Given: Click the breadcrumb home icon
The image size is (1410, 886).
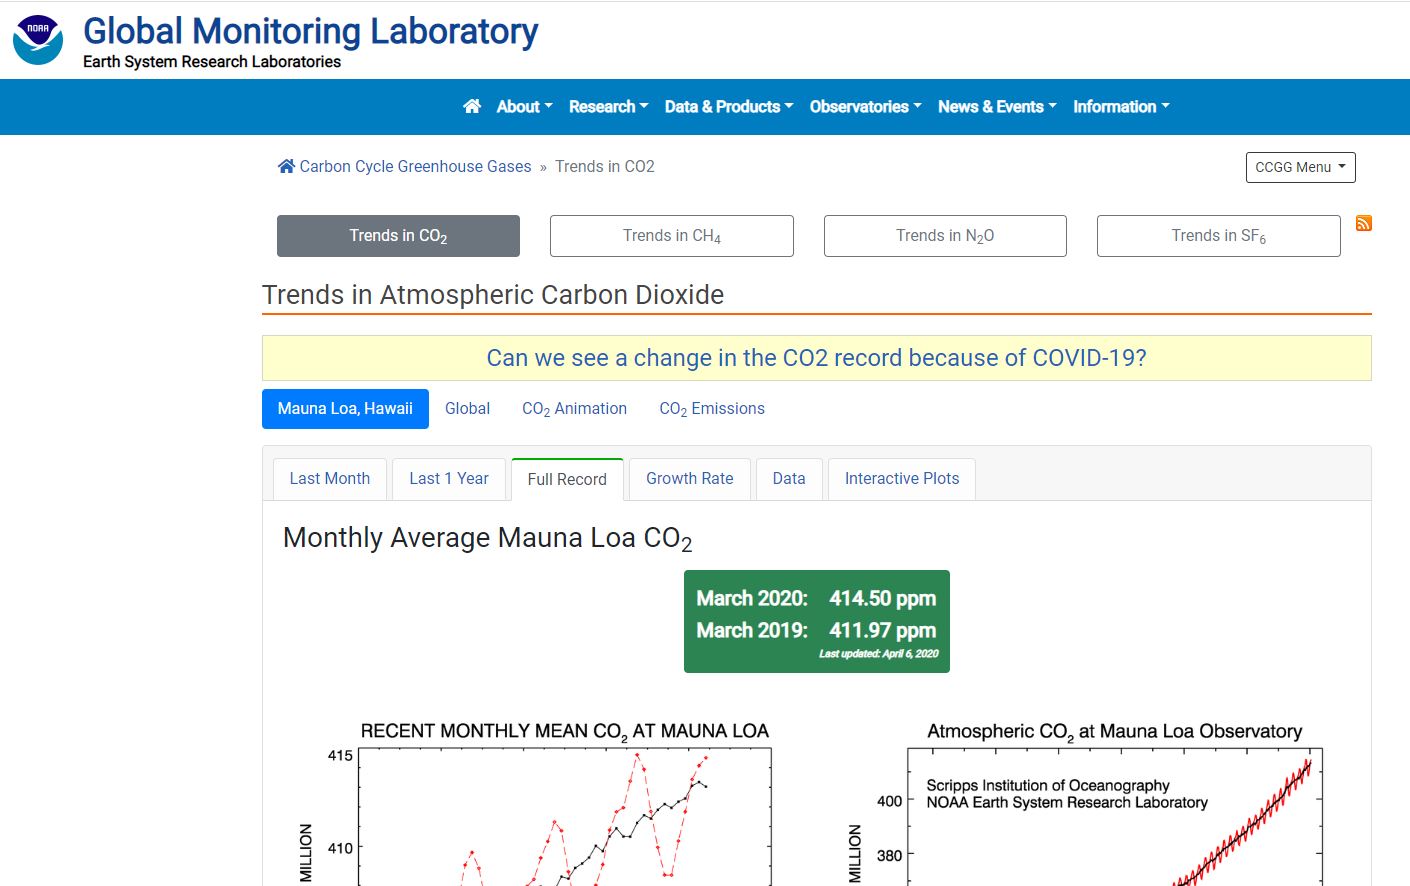Looking at the screenshot, I should point(286,167).
